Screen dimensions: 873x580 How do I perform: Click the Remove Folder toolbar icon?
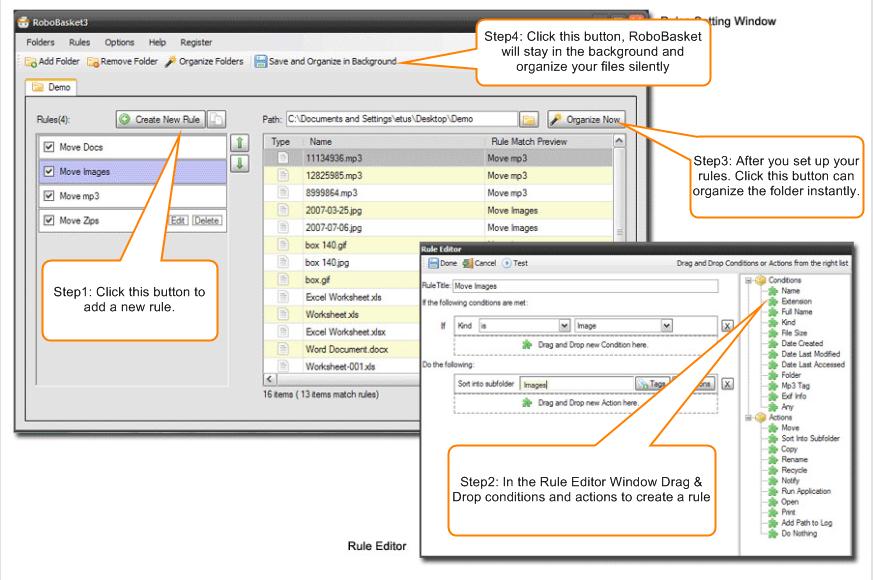pos(93,62)
